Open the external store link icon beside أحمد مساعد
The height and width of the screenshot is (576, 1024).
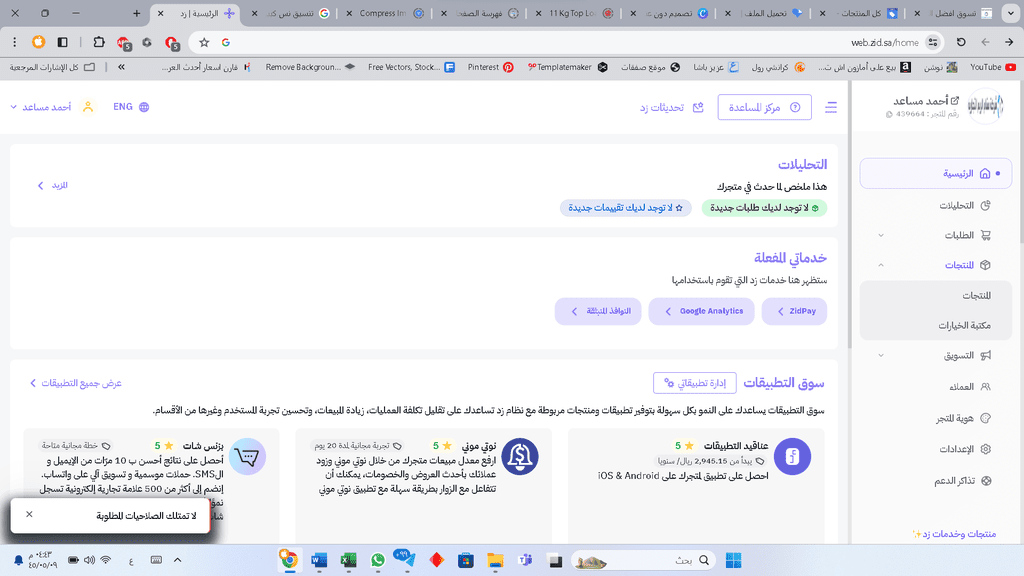pyautogui.click(x=955, y=101)
